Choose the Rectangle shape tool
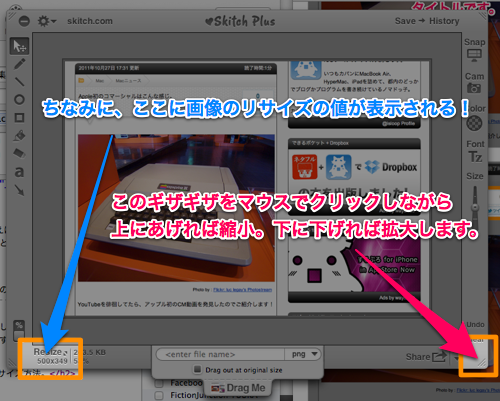The width and height of the screenshot is (500, 401). [19, 118]
